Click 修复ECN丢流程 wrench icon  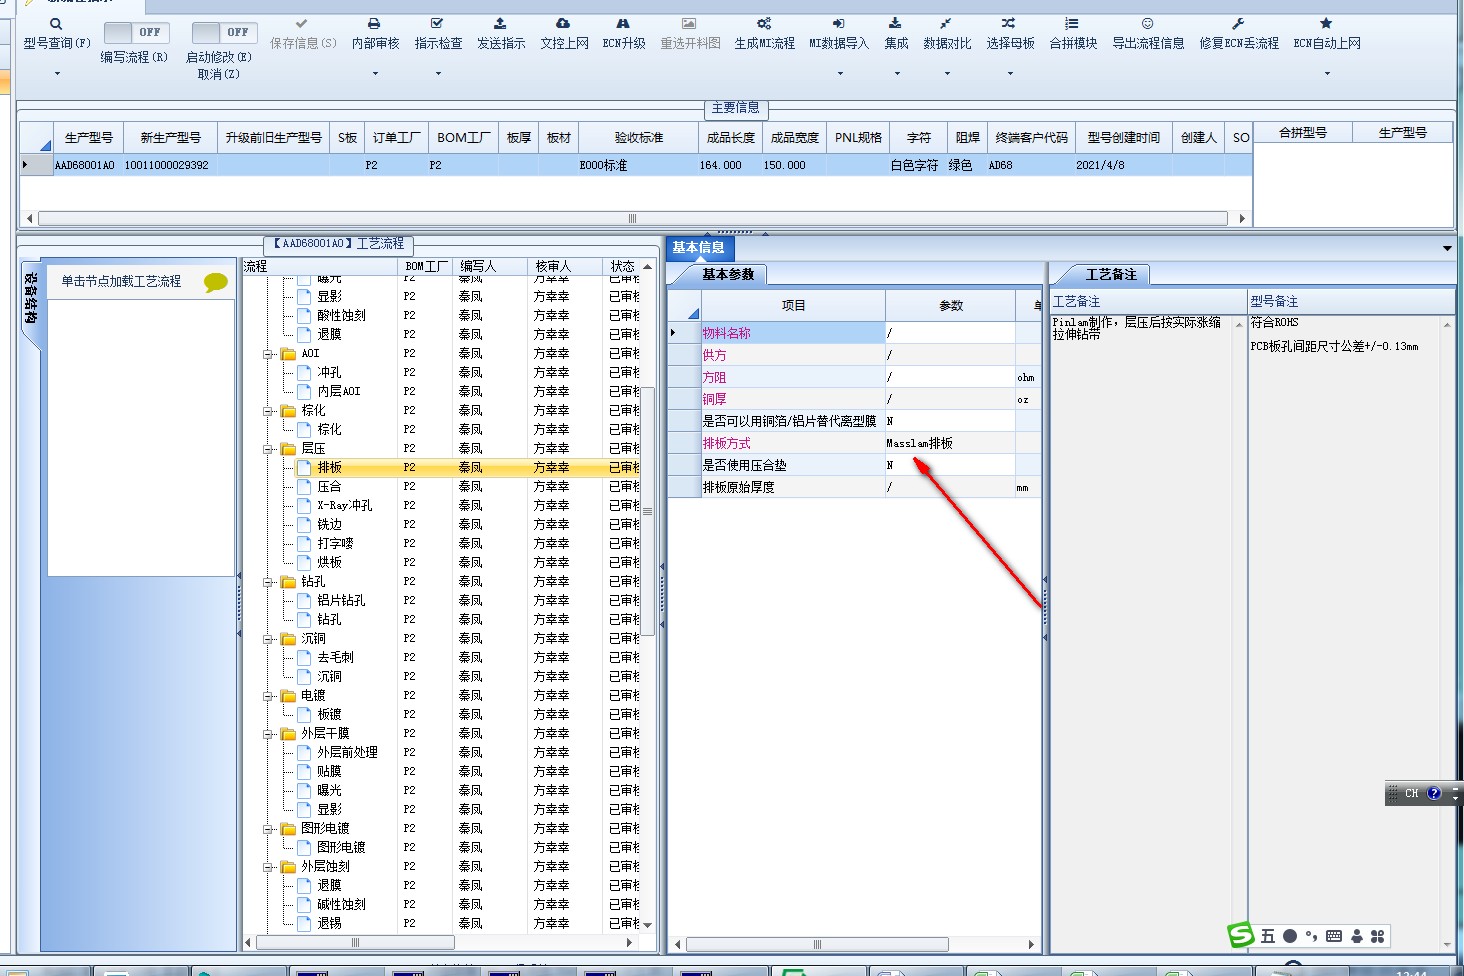click(1238, 23)
